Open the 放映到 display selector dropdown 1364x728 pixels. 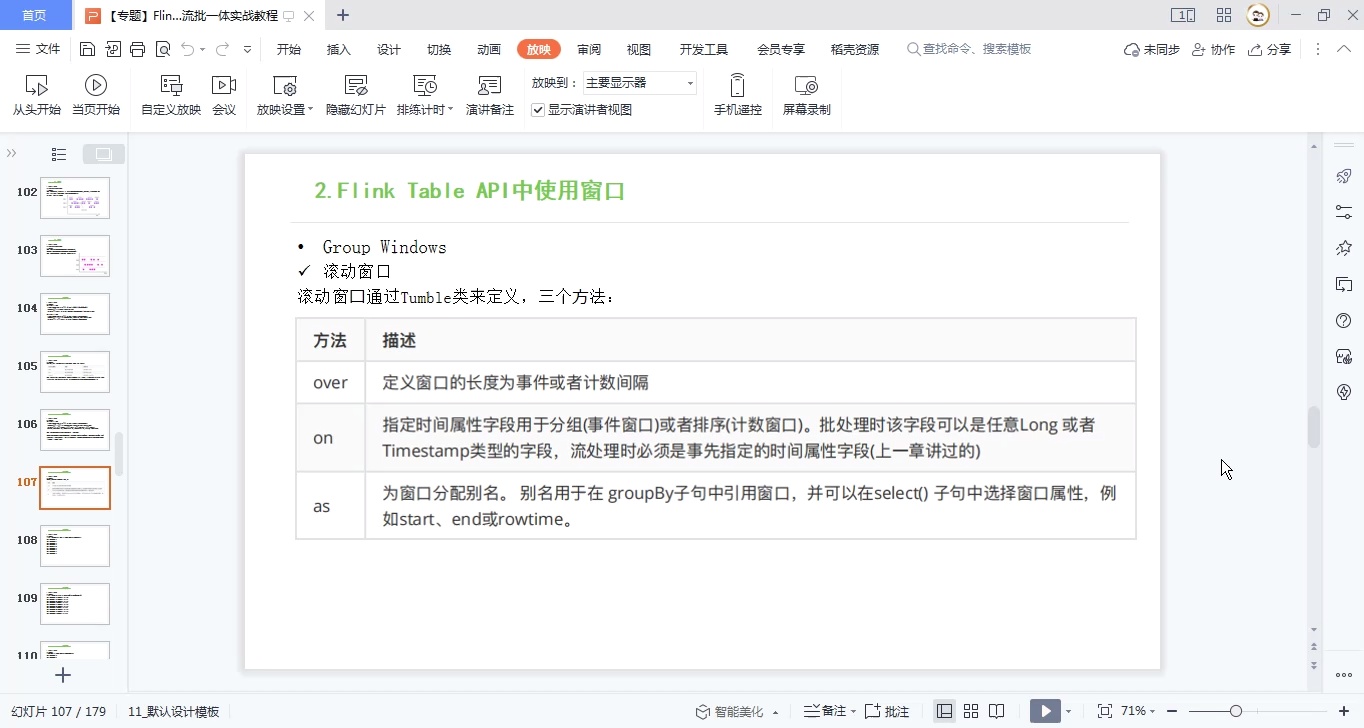pyautogui.click(x=690, y=83)
